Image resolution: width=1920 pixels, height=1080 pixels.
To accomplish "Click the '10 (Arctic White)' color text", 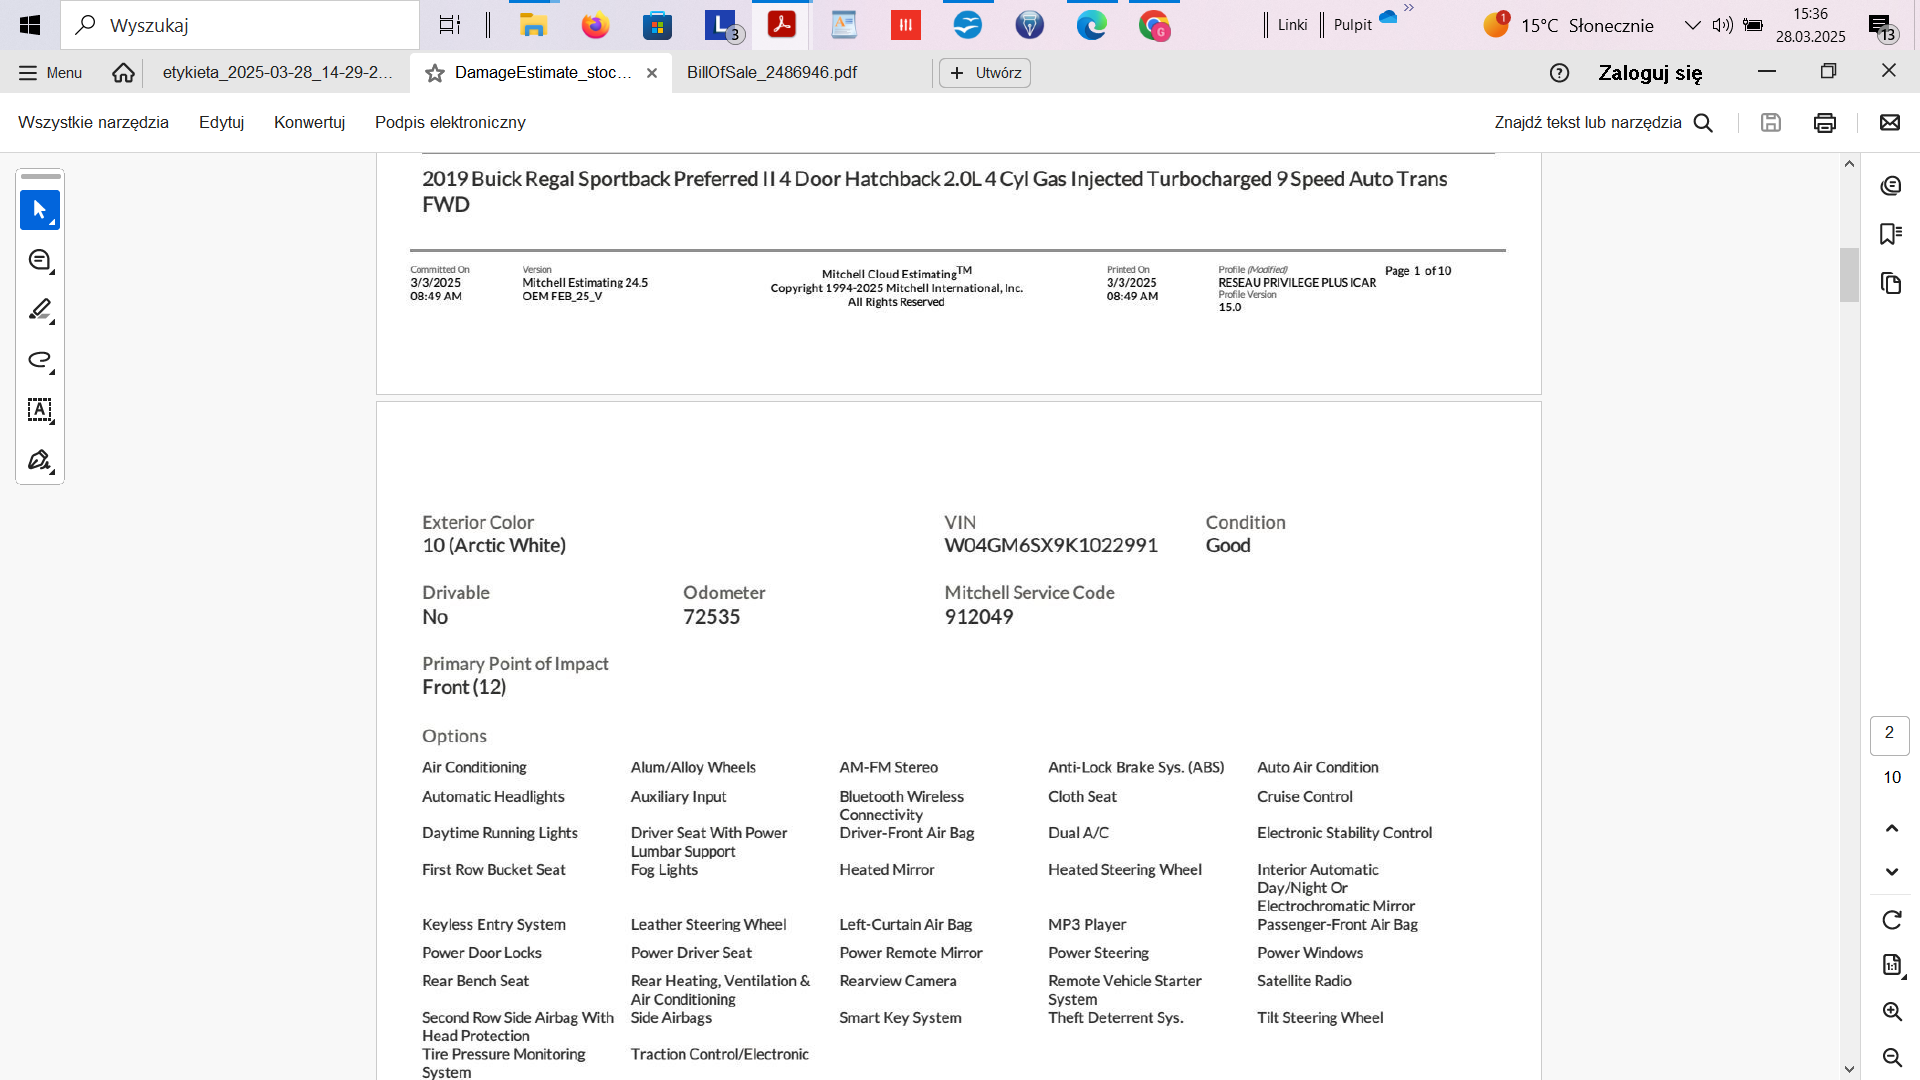I will pos(494,546).
